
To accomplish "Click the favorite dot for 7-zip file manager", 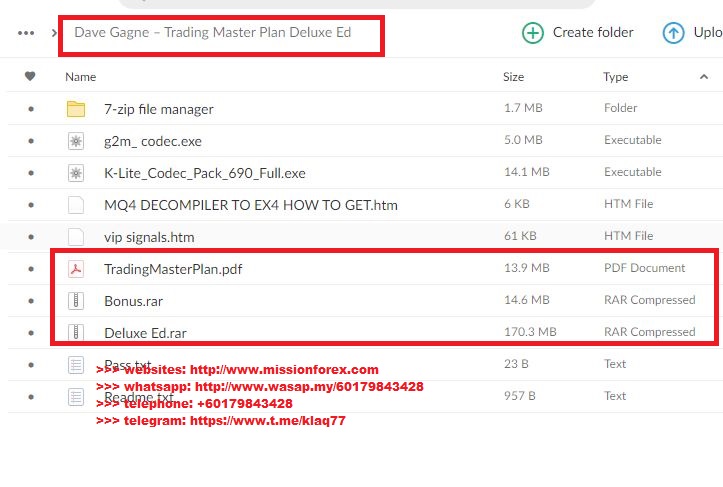I will tap(31, 109).
